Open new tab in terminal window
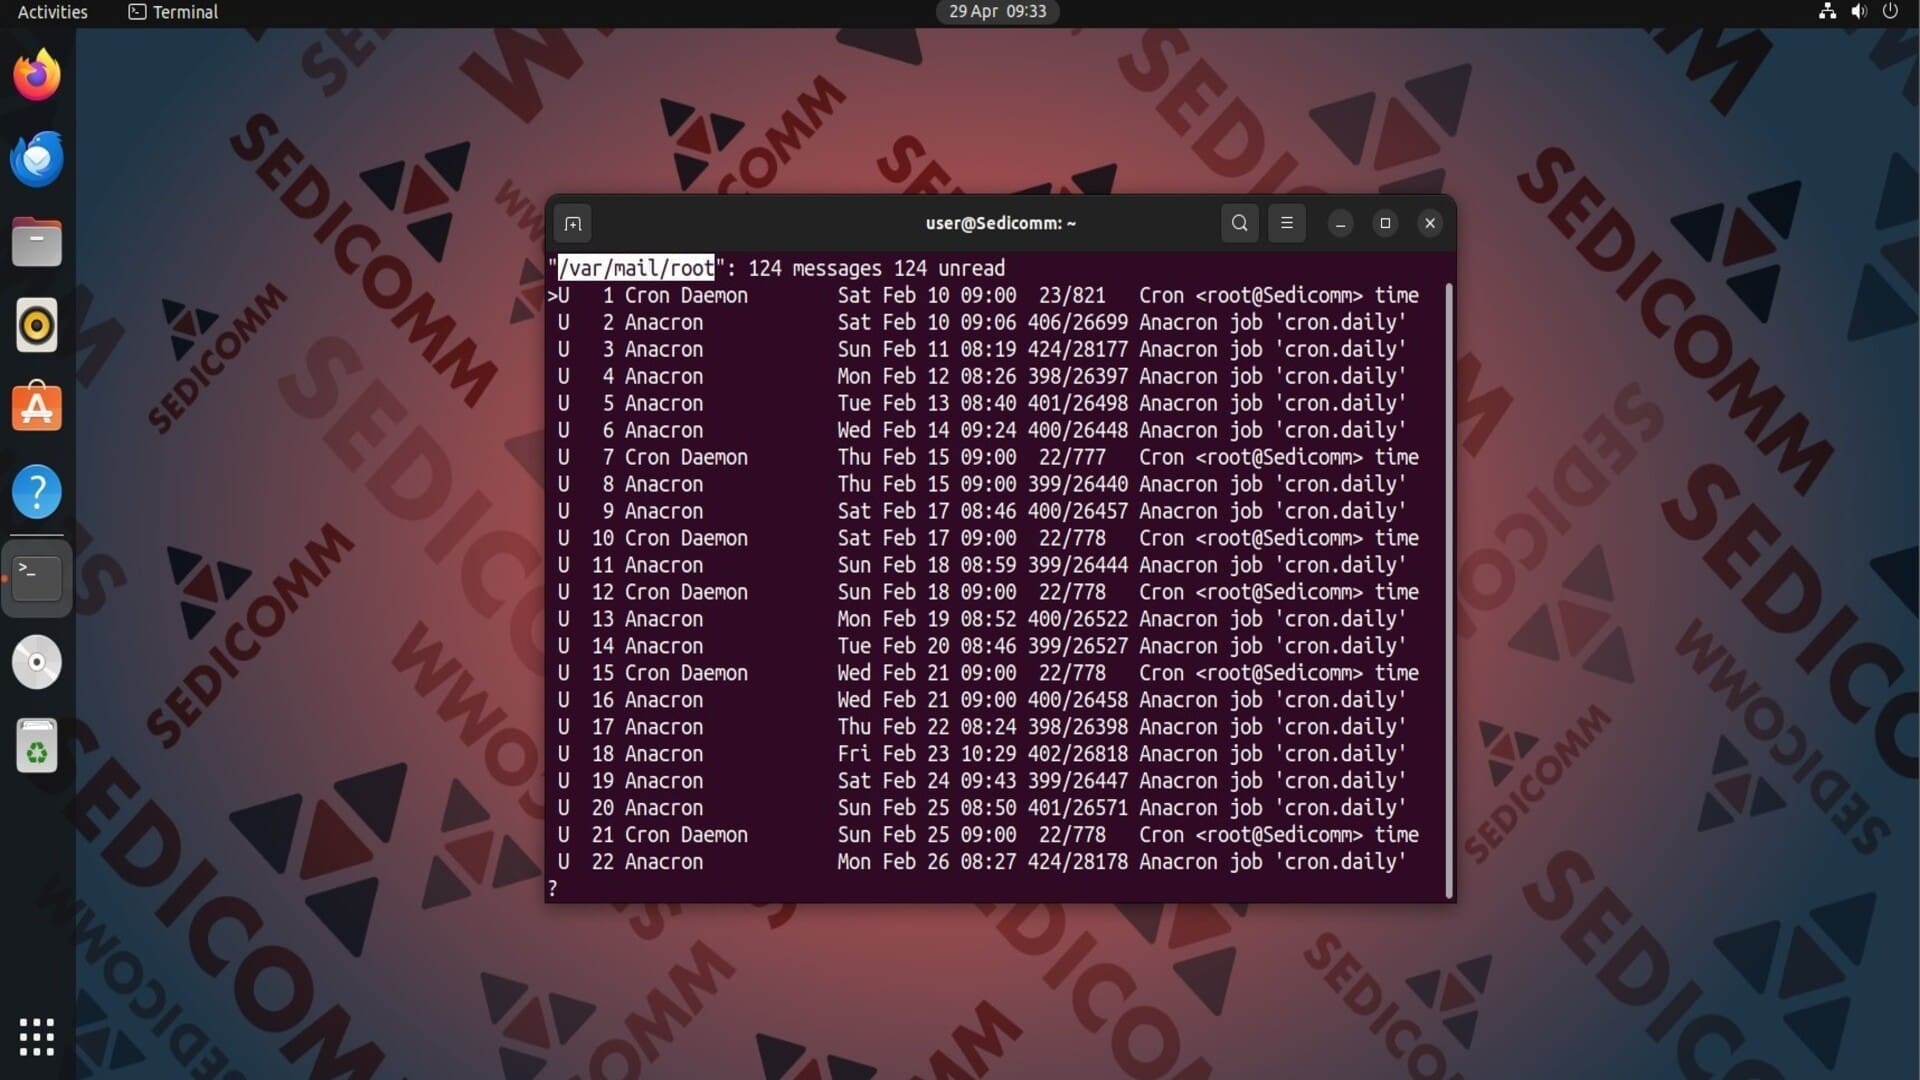Screen dimensions: 1920x1080 tap(573, 223)
